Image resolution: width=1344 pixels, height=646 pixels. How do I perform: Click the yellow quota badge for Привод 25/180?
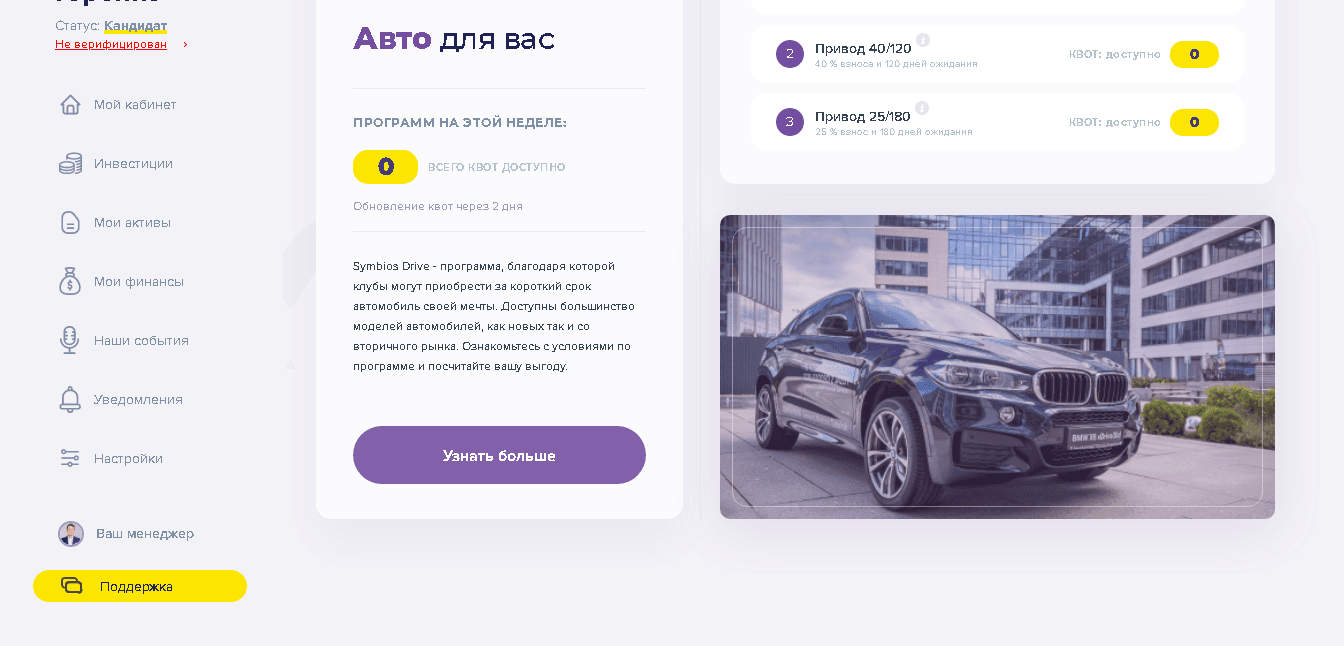pos(1194,122)
